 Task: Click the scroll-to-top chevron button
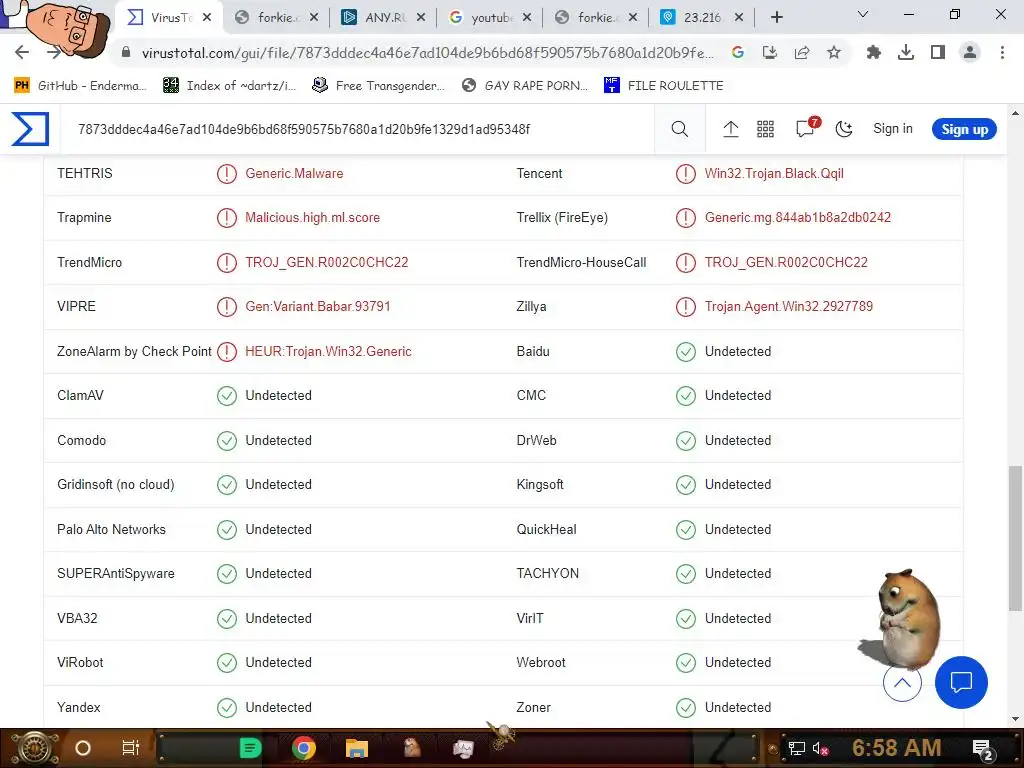(902, 682)
